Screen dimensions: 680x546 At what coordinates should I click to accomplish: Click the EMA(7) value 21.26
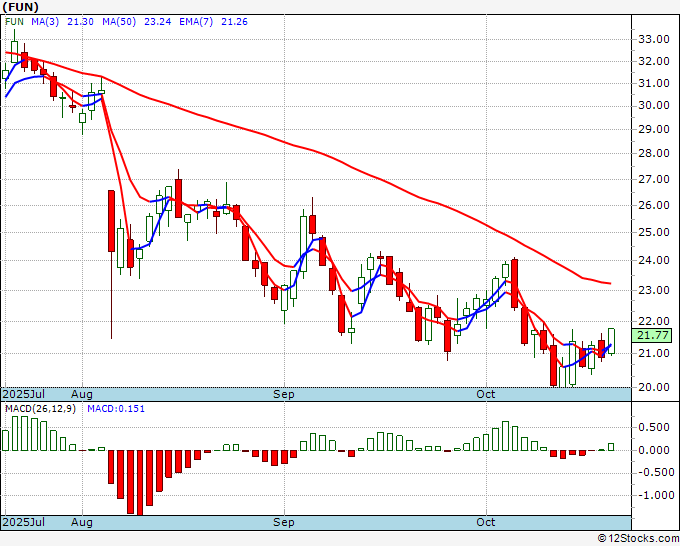pyautogui.click(x=234, y=22)
